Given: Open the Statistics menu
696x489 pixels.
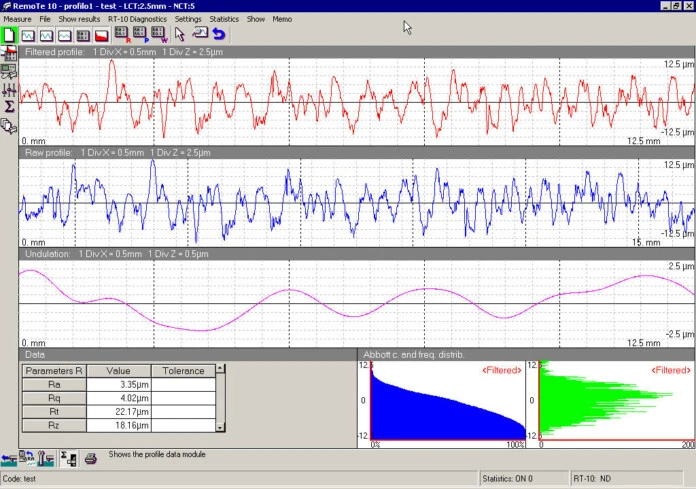Looking at the screenshot, I should pyautogui.click(x=224, y=19).
